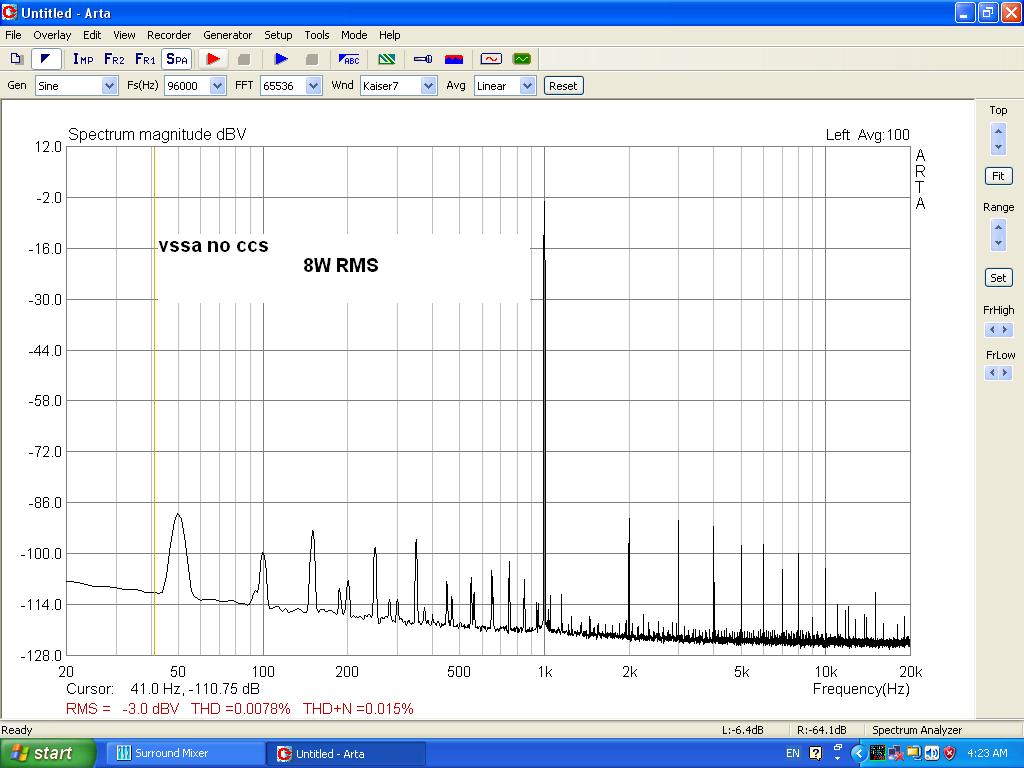Activate the Spa spectrum analyzer mode

tap(177, 59)
